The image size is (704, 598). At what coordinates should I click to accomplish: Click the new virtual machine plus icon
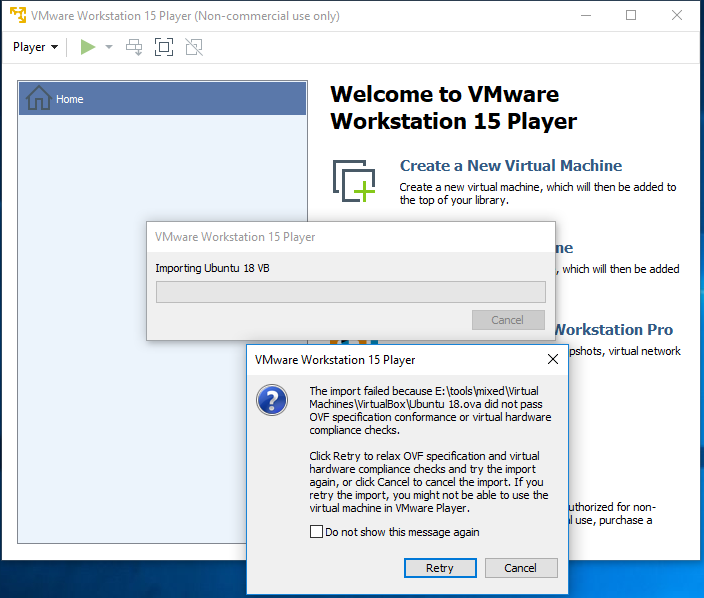tap(354, 181)
